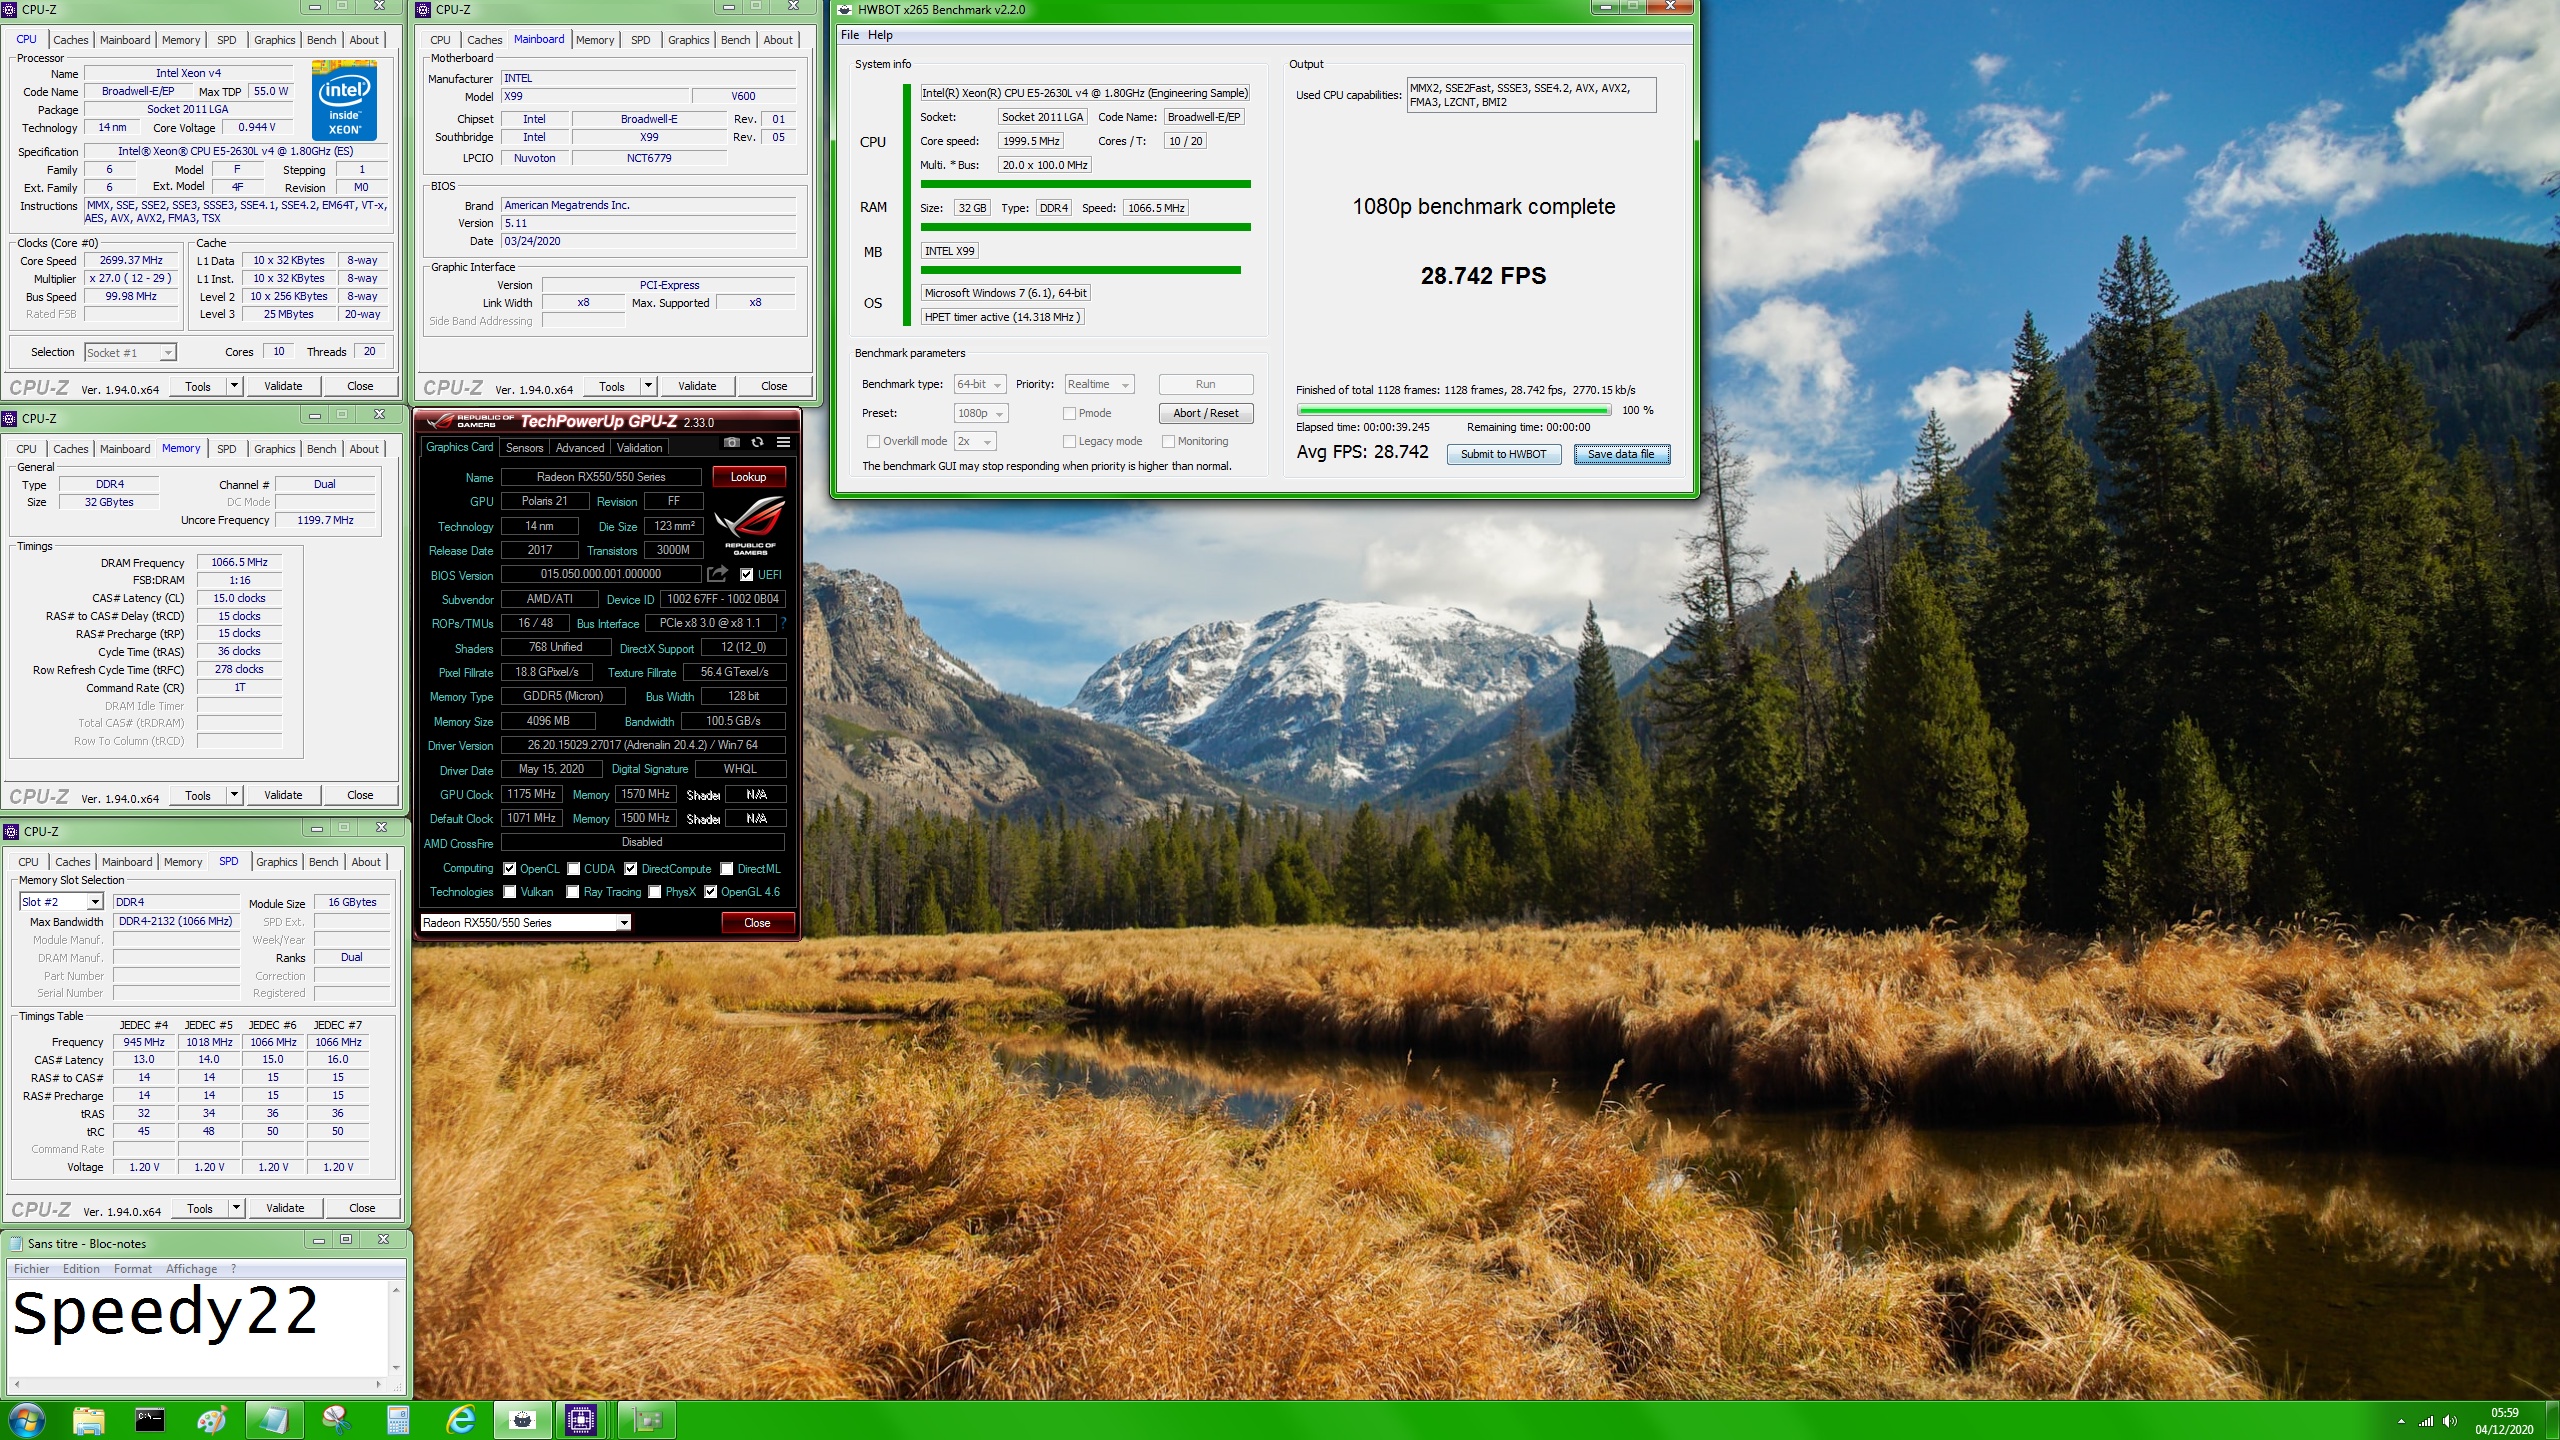The height and width of the screenshot is (1440, 2560).
Task: Open the Socket #1 selection dropdown
Action: pos(130,352)
